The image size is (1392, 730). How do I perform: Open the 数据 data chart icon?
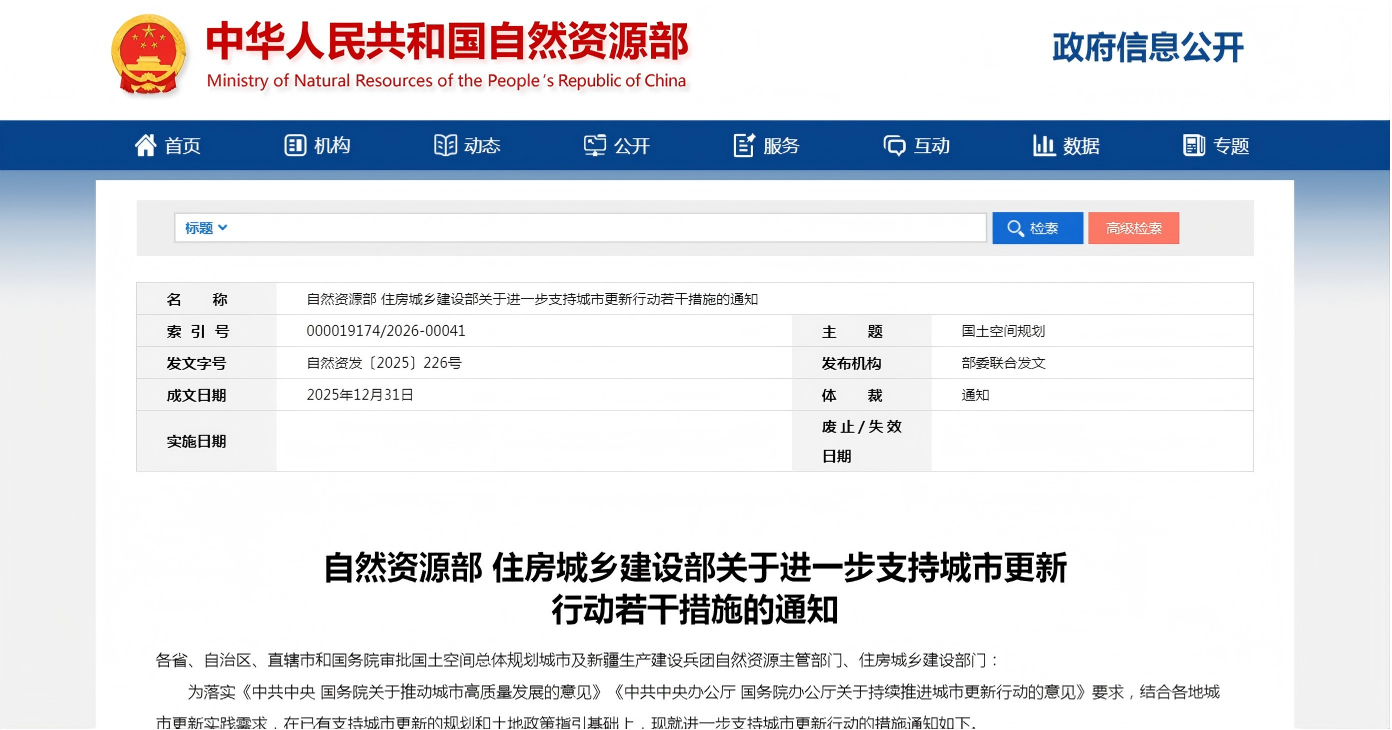pyautogui.click(x=1043, y=144)
